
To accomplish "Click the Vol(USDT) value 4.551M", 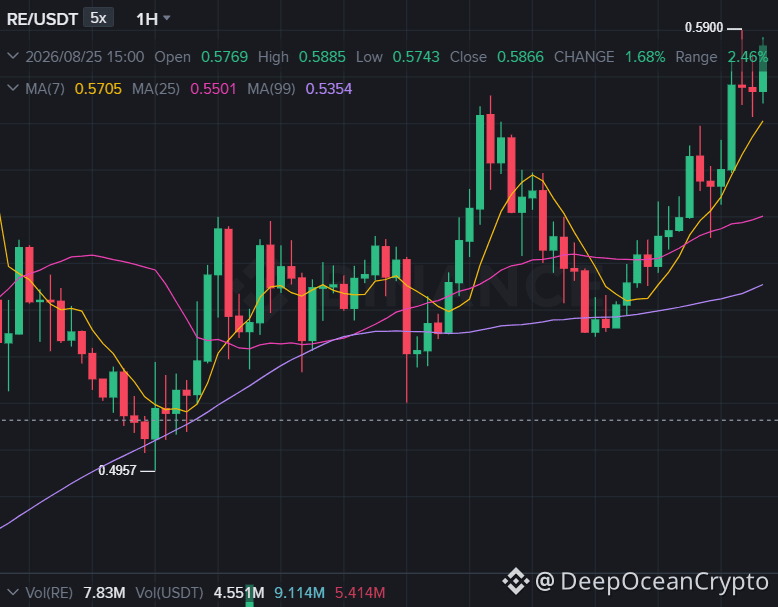I will pos(239,593).
